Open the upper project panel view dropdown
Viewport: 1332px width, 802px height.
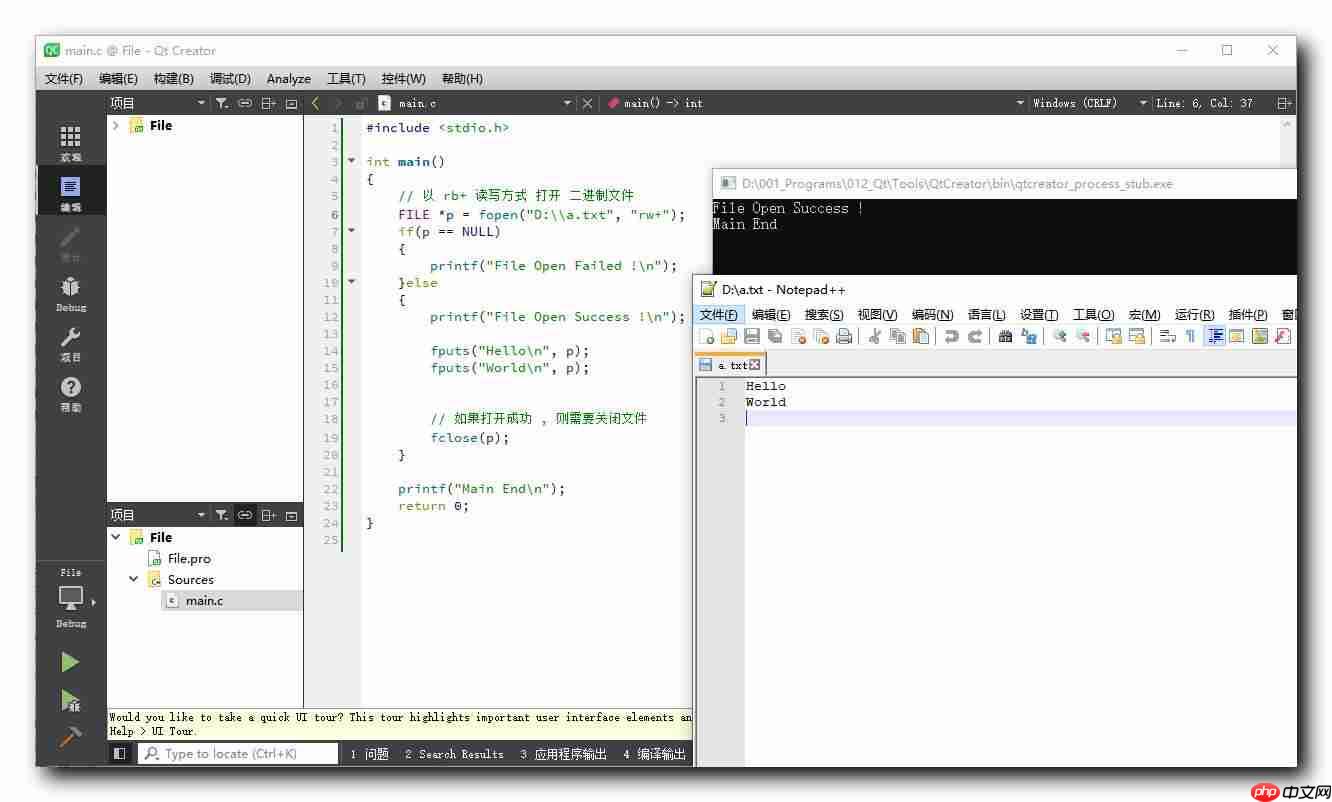pos(201,103)
